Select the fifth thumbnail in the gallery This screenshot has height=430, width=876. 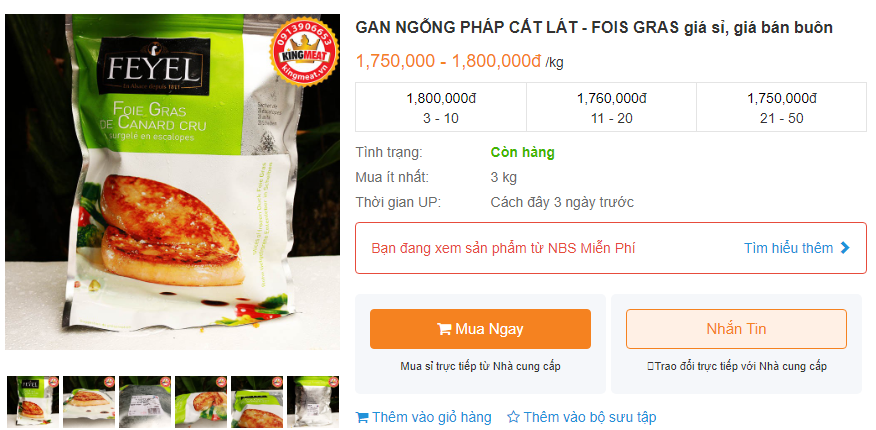pos(257,402)
